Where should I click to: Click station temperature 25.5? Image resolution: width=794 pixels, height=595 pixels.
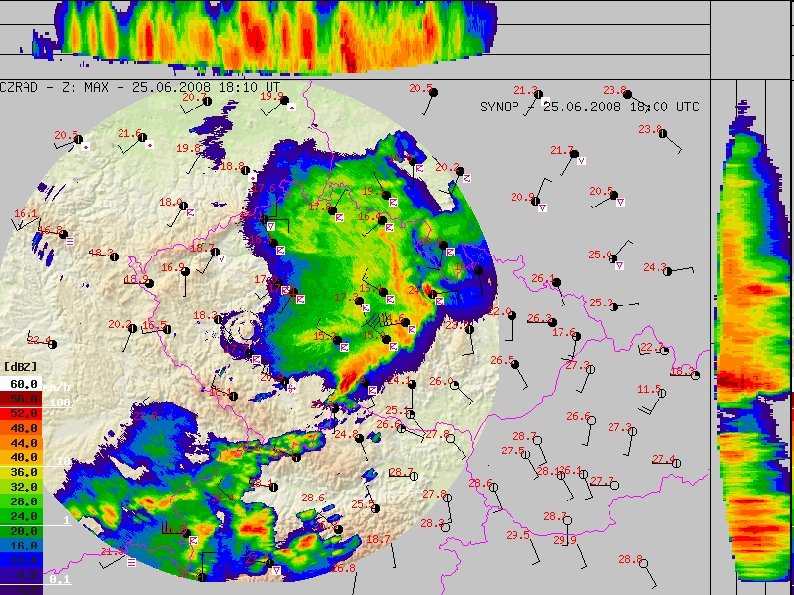click(x=363, y=504)
